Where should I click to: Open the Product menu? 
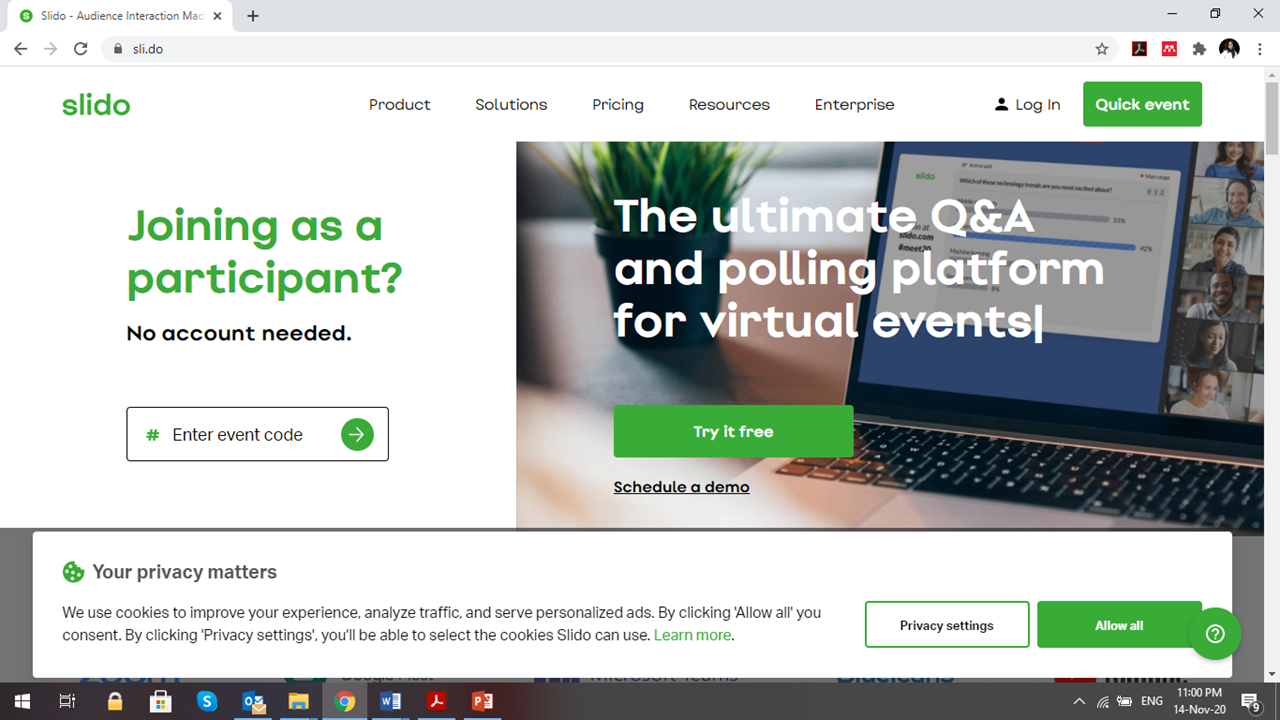(399, 104)
